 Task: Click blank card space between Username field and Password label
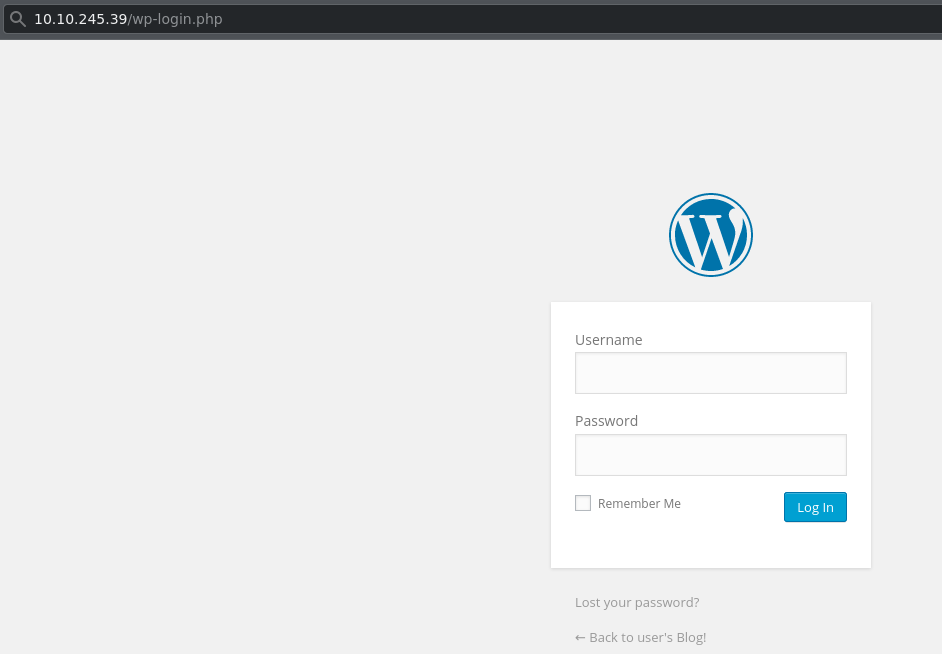point(711,404)
